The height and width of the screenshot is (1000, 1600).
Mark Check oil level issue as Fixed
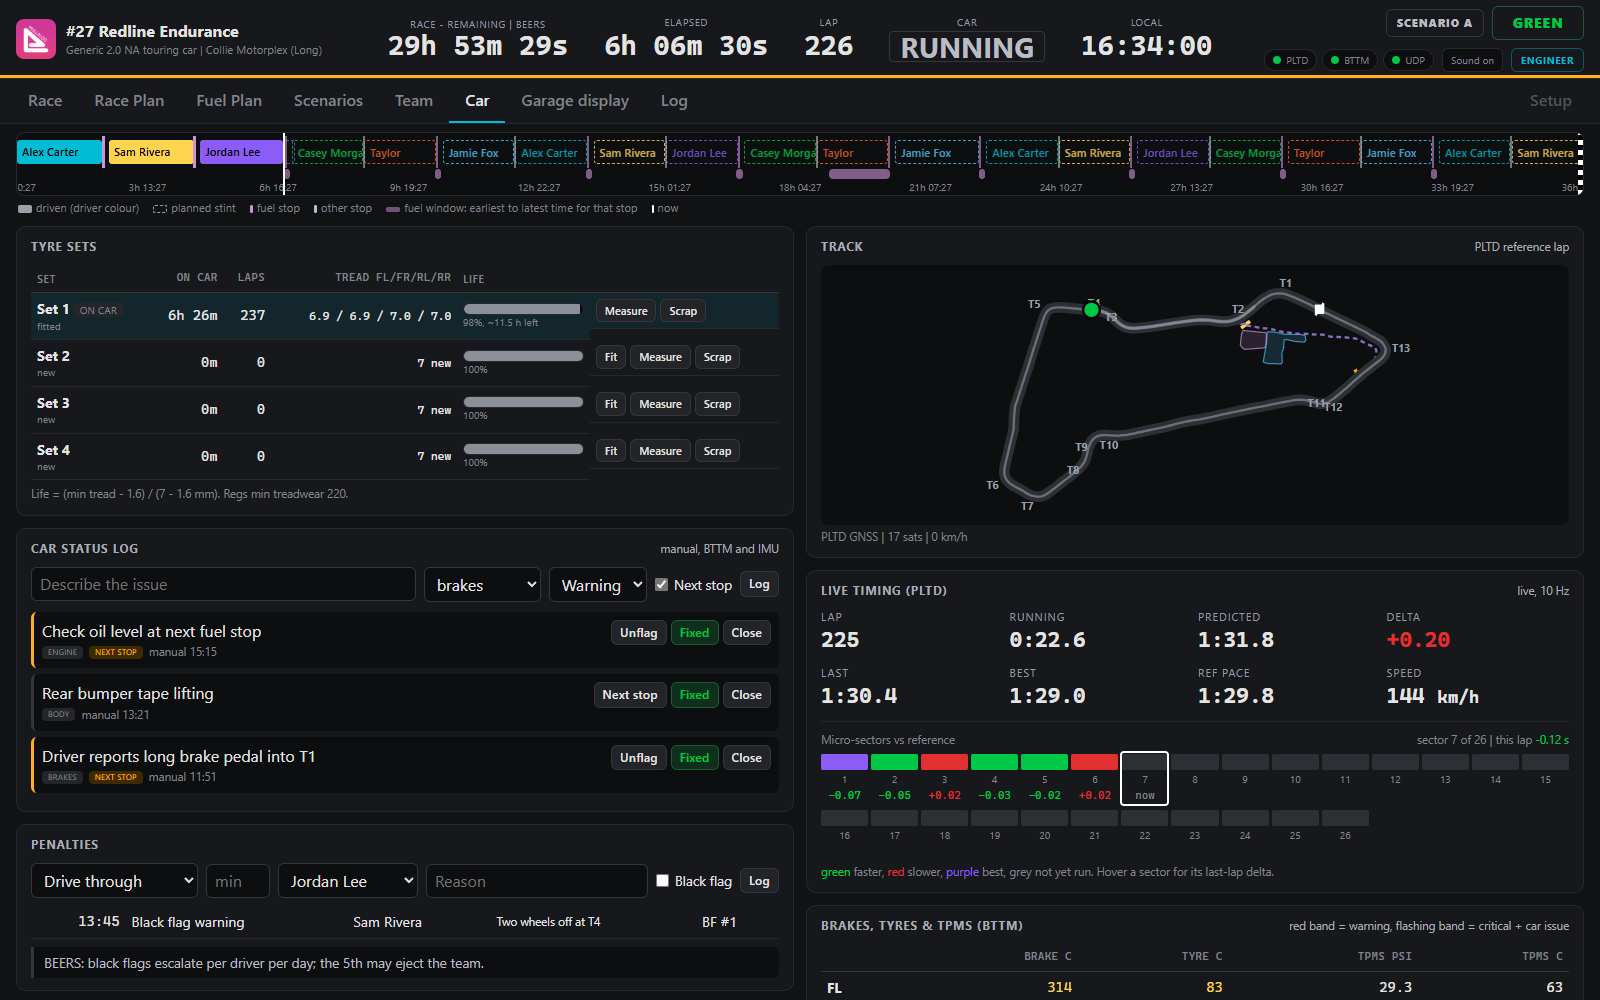[x=694, y=633]
